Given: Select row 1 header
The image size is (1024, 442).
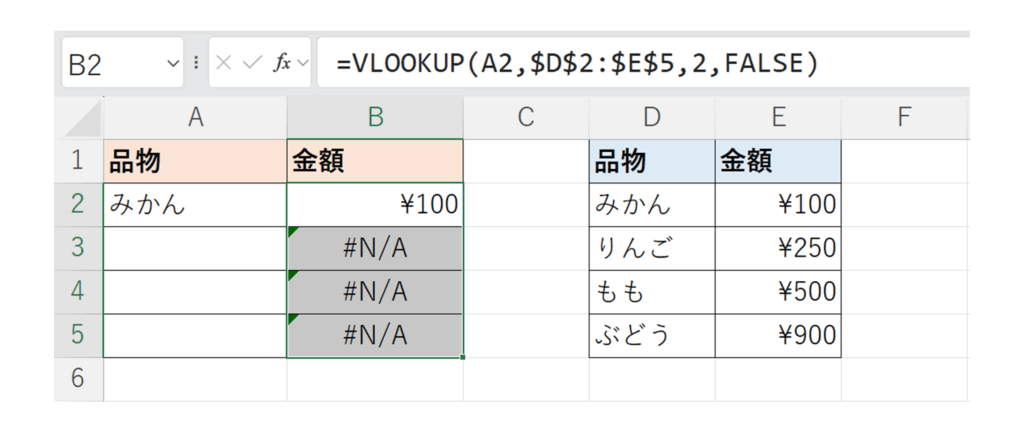Looking at the screenshot, I should coord(79,161).
